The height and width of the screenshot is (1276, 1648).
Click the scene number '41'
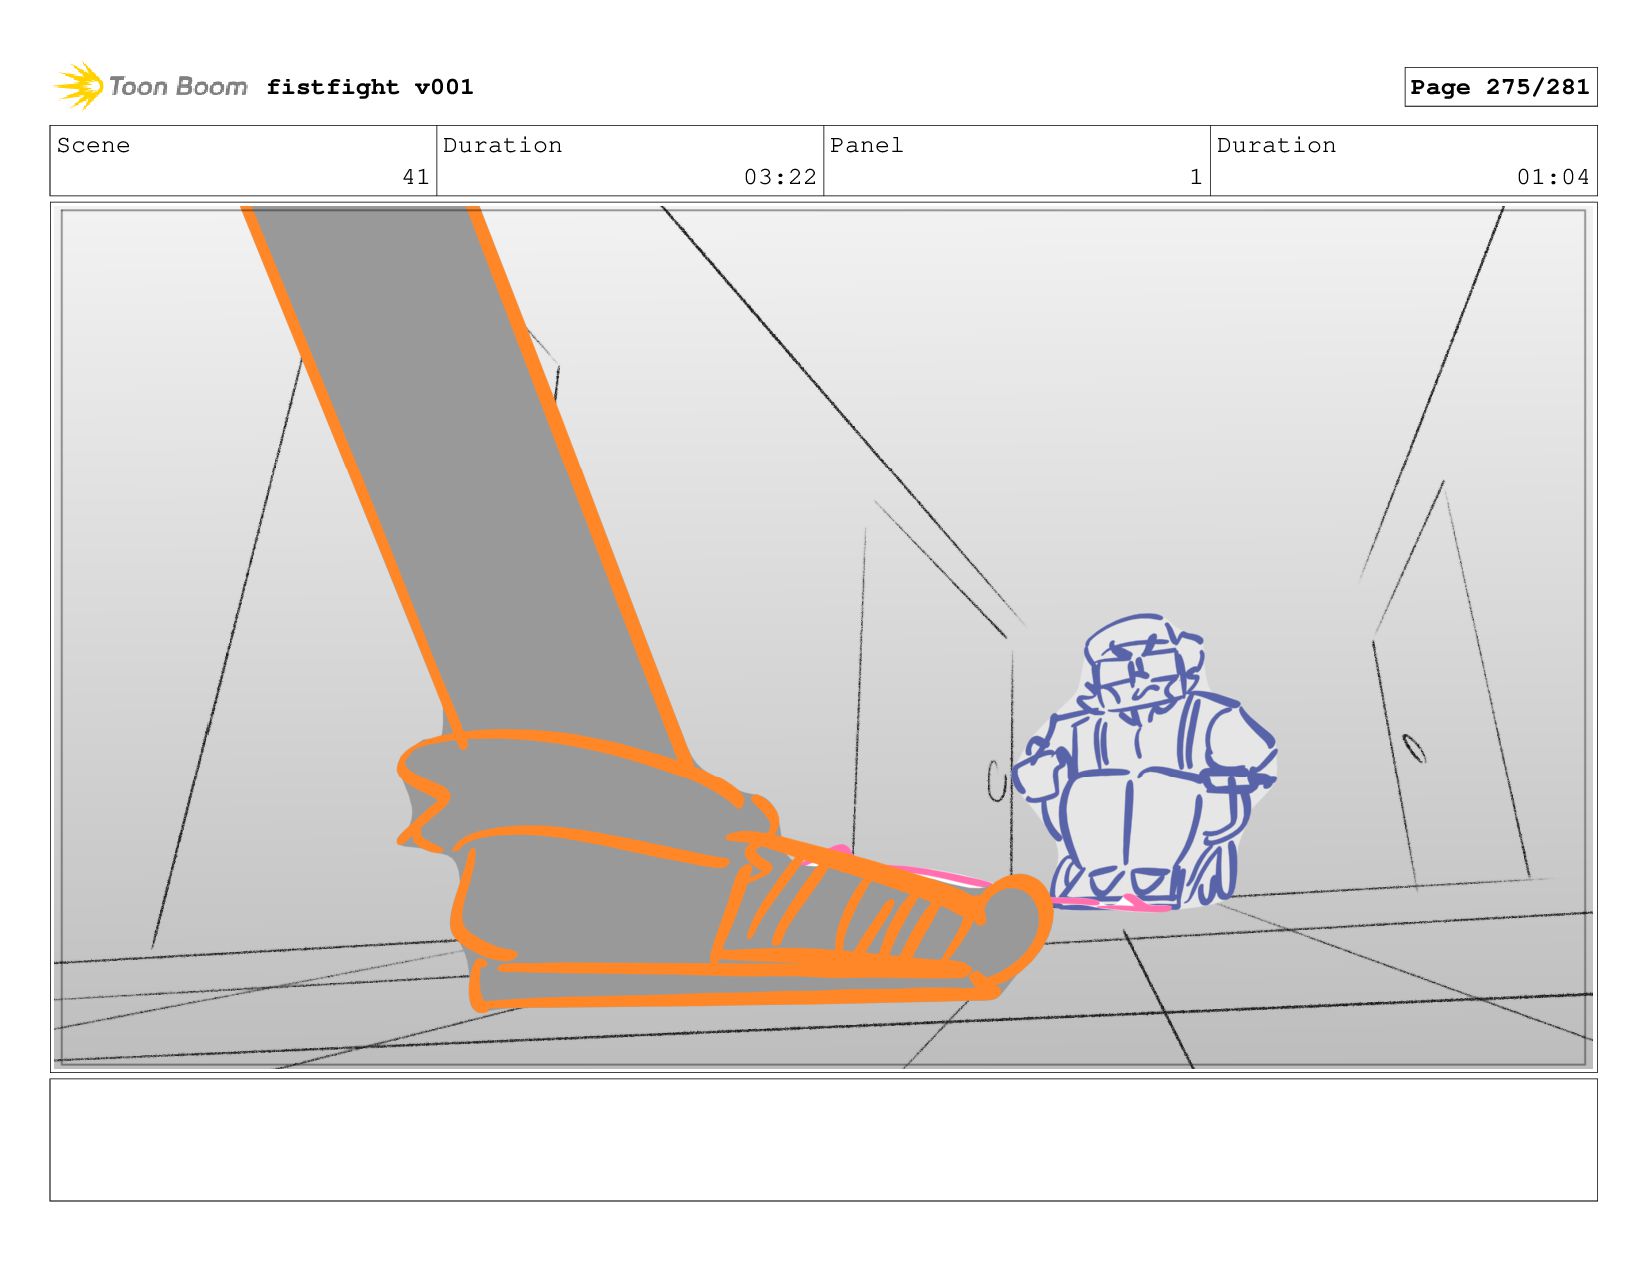[x=416, y=177]
